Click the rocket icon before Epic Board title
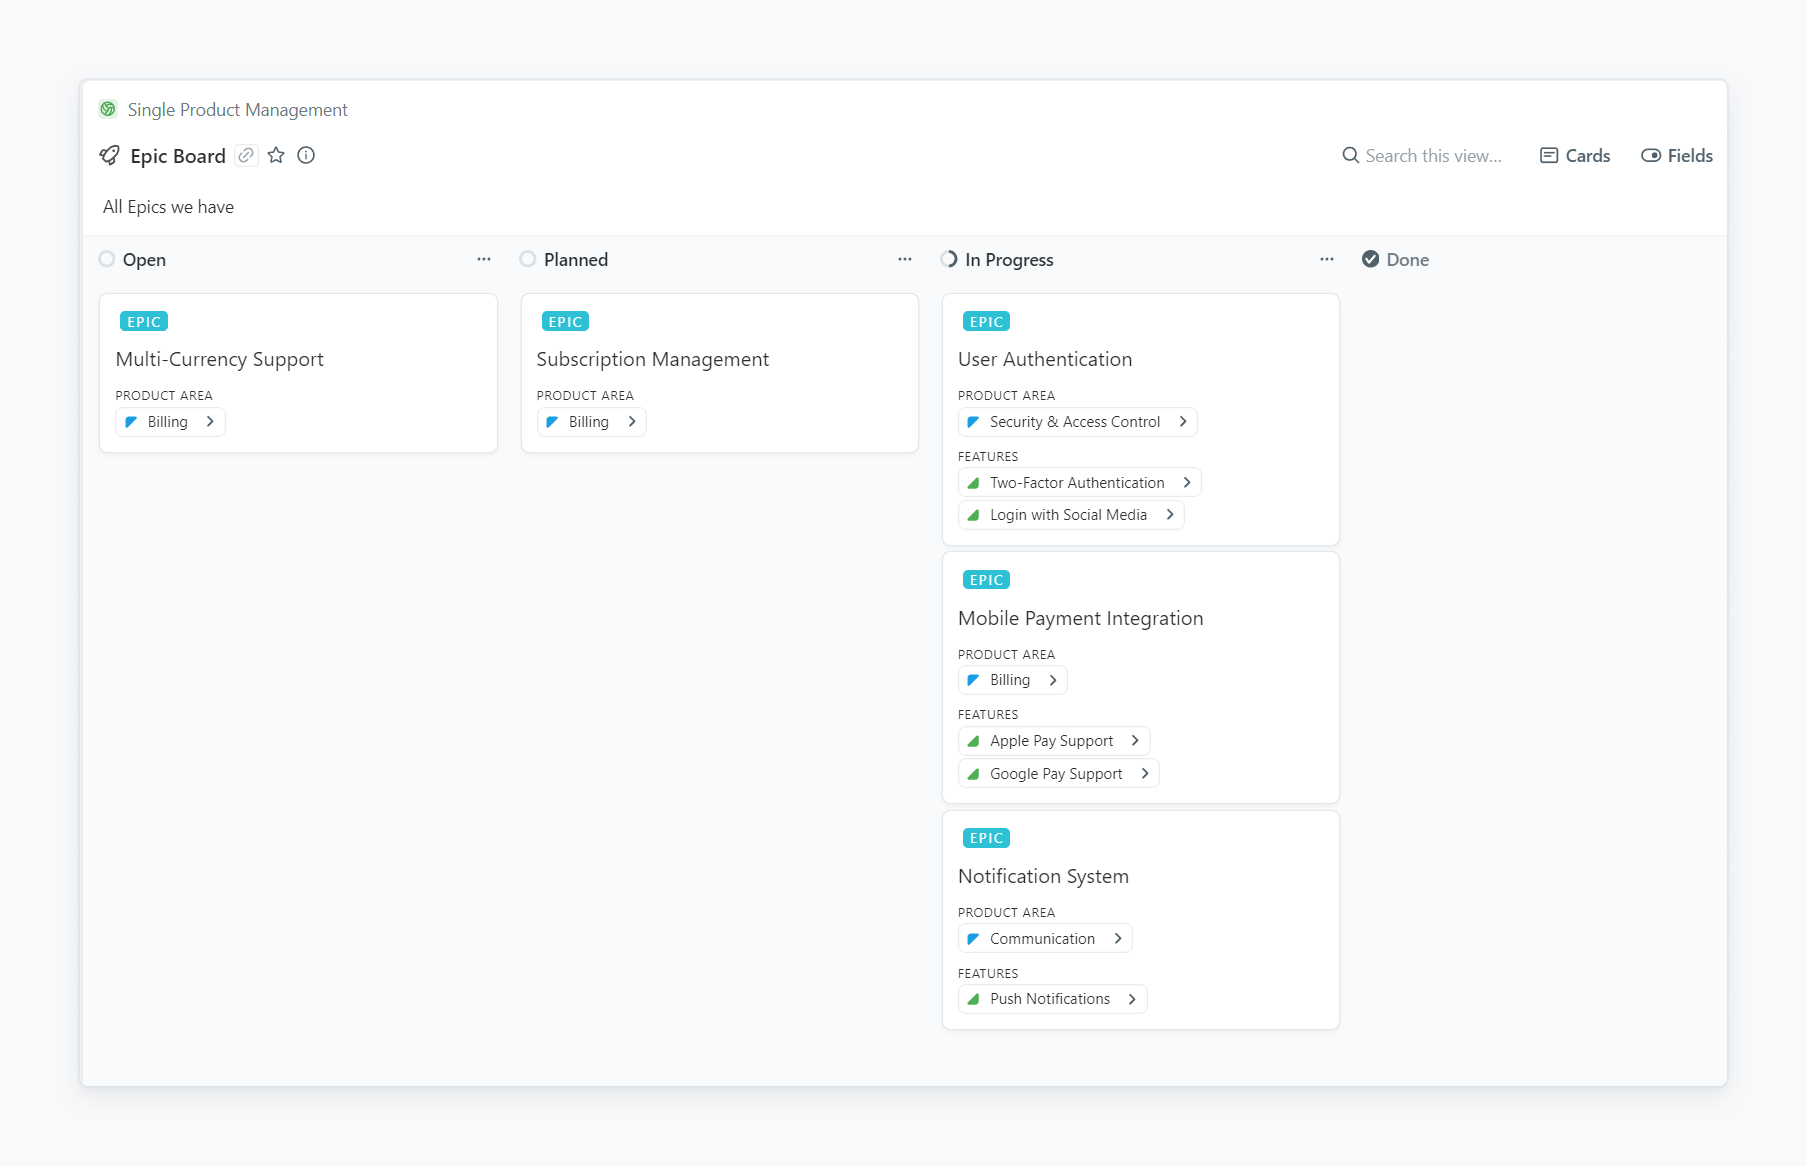 click(109, 155)
